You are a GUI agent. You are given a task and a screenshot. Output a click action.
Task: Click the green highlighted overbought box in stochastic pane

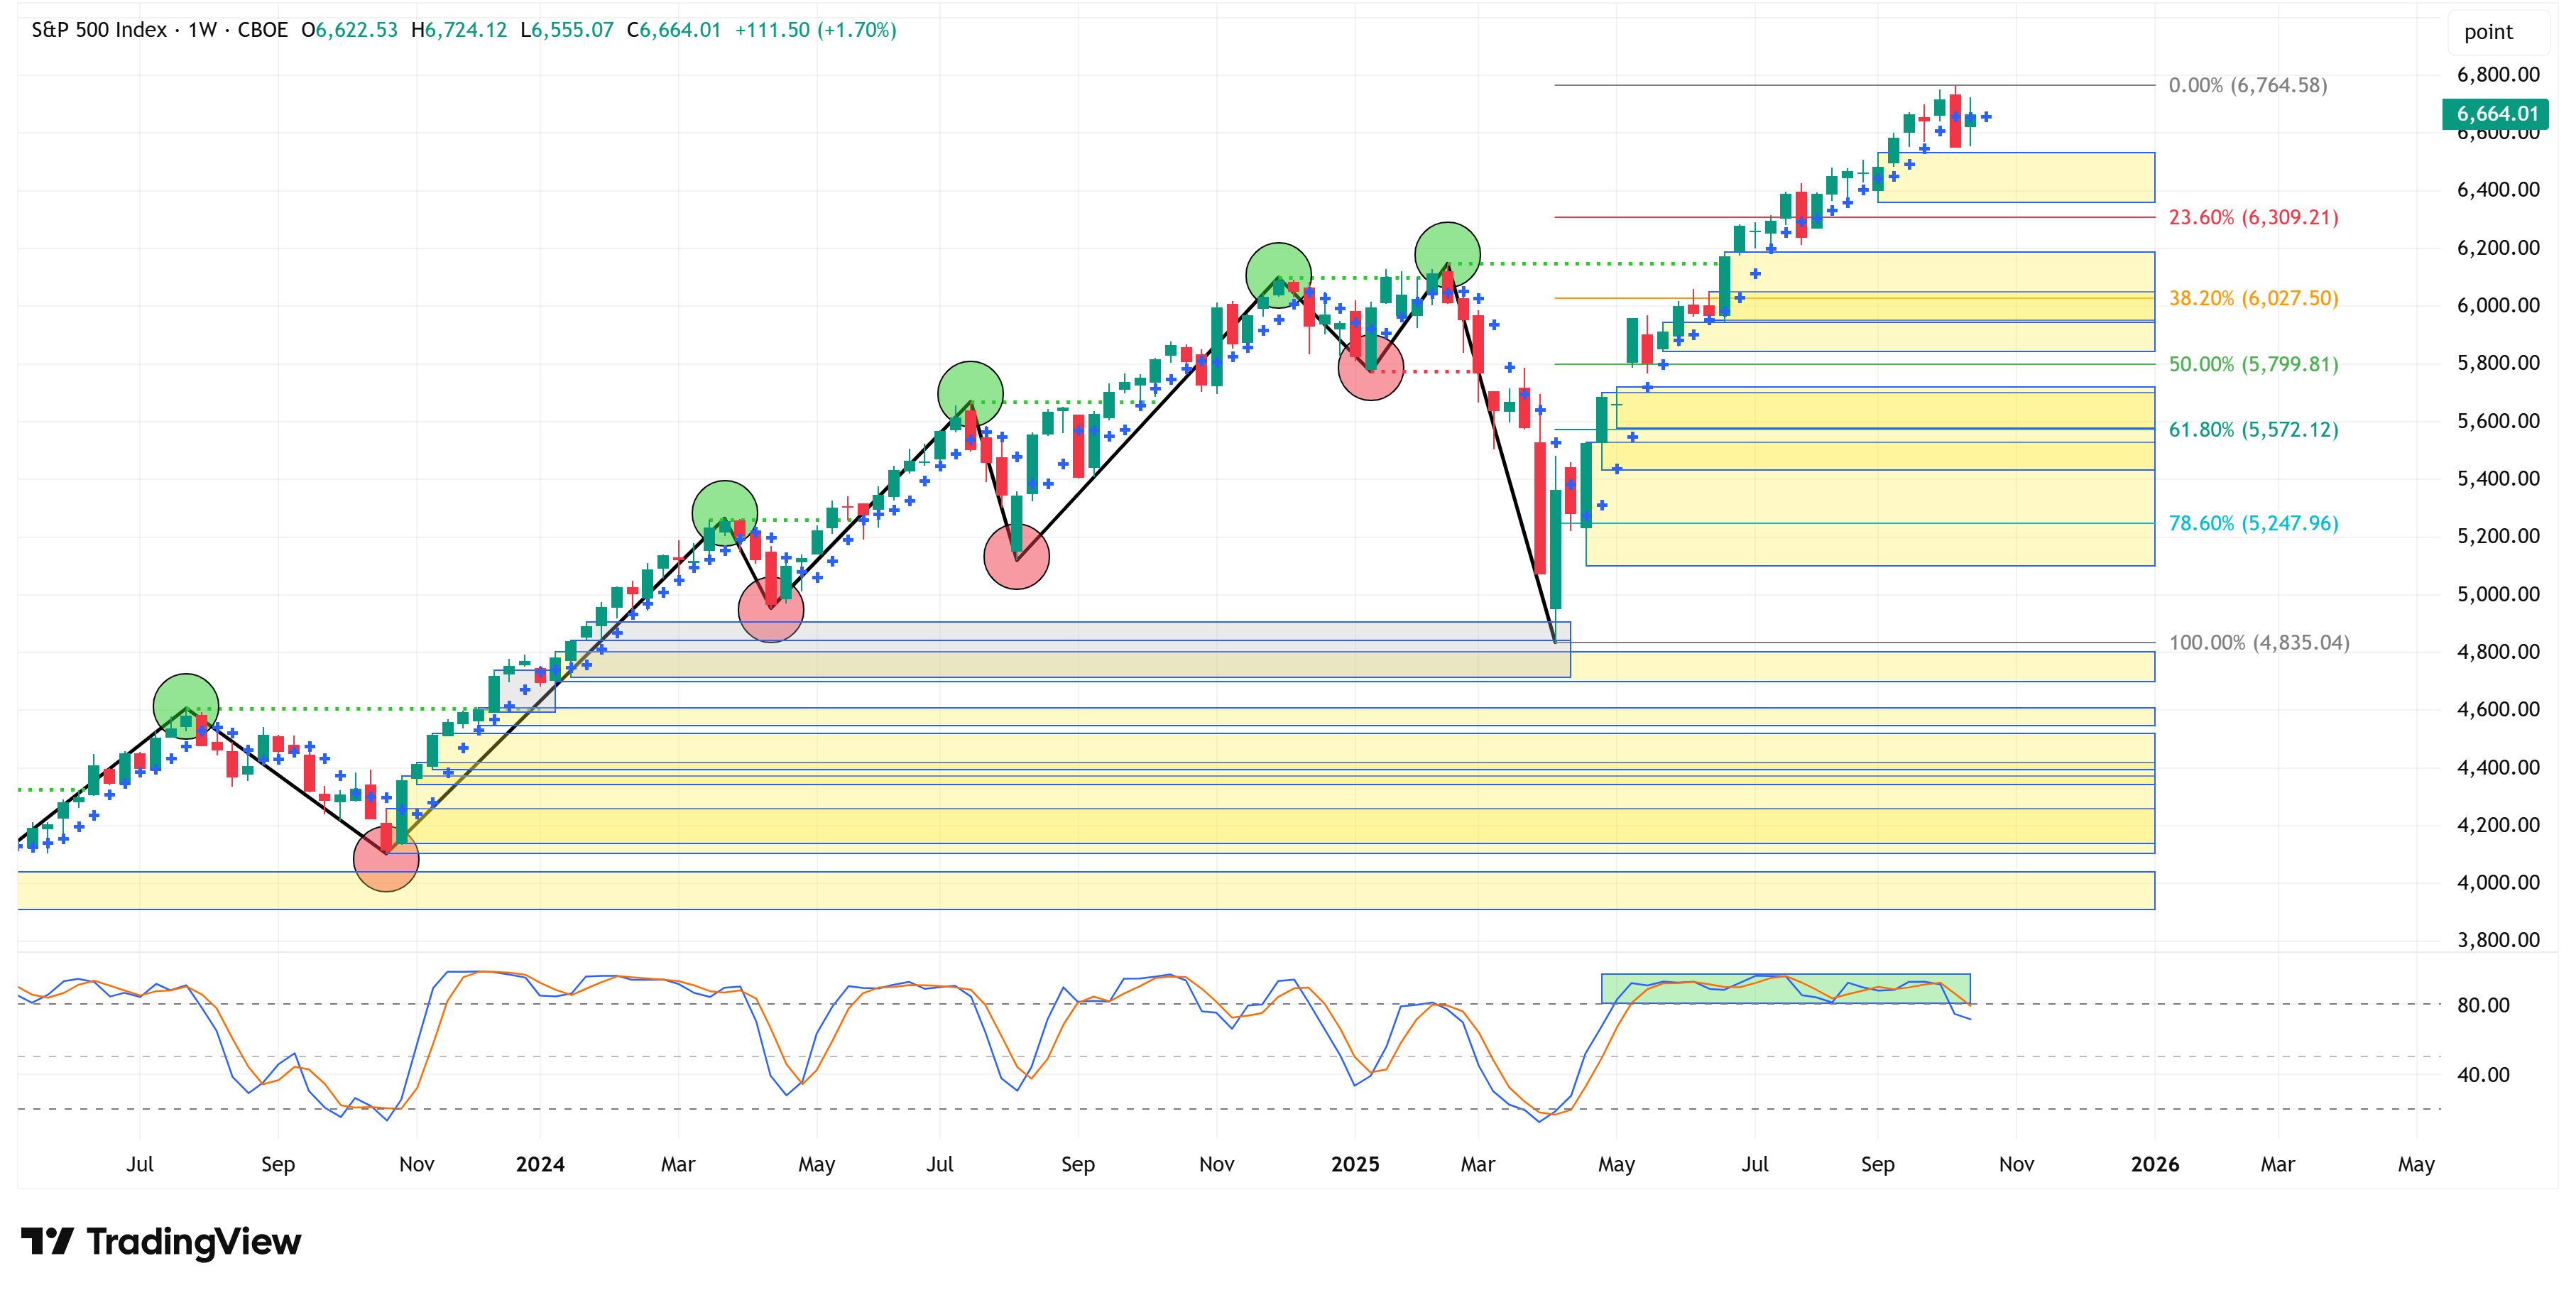1784,988
